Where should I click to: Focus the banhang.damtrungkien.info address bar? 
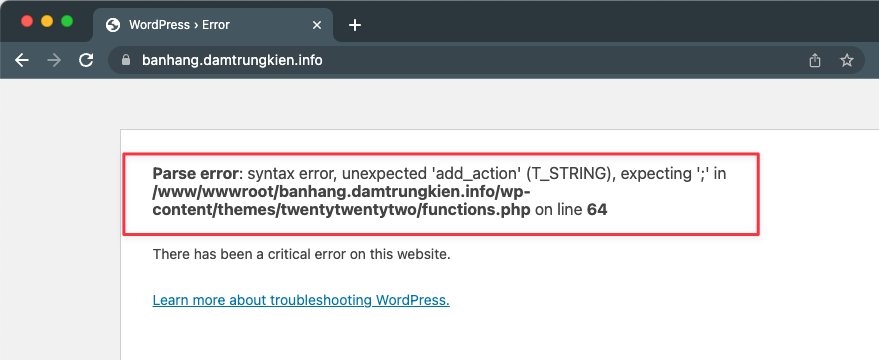[x=232, y=60]
